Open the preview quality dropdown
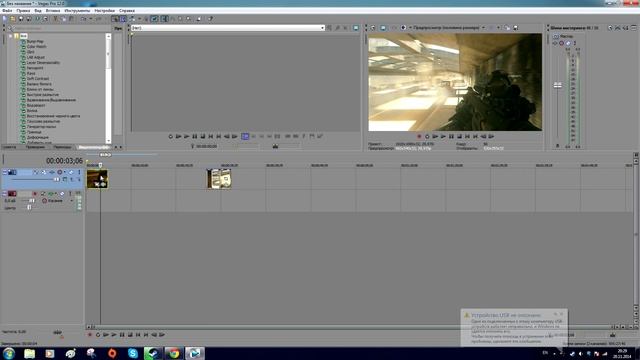 [483, 28]
